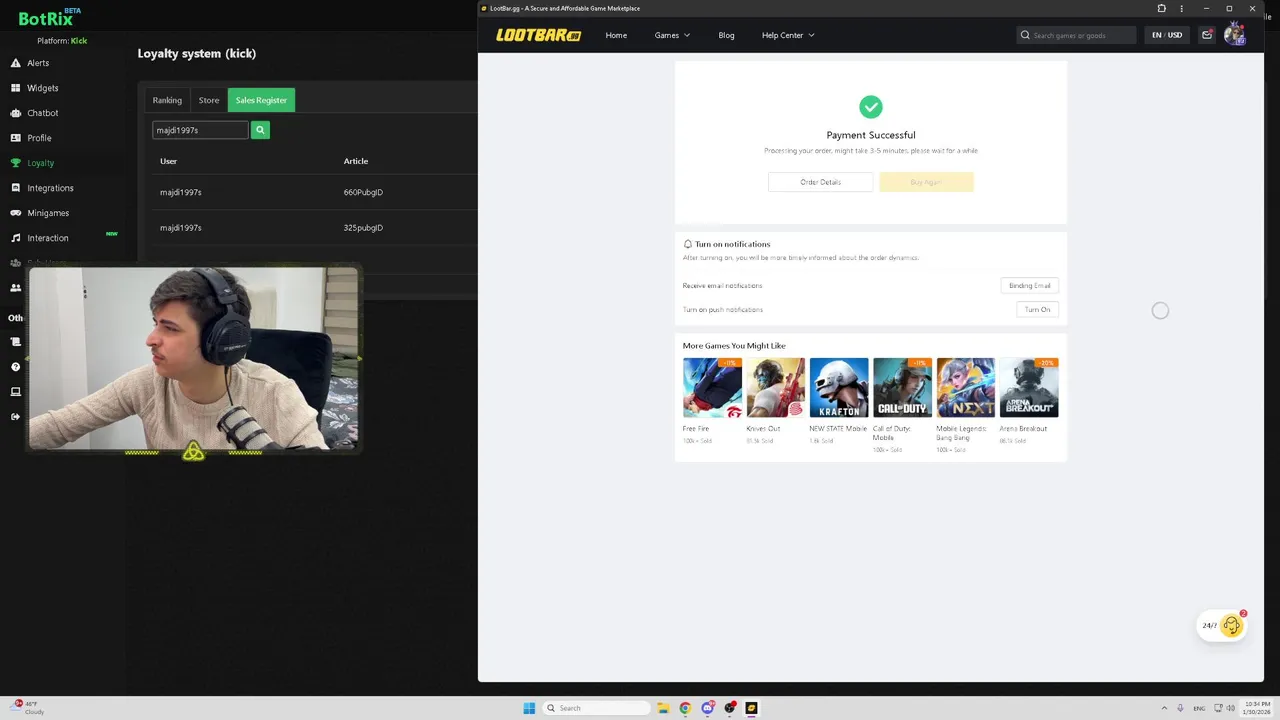1280x720 pixels.
Task: Click the LootBar logo
Action: click(x=538, y=35)
